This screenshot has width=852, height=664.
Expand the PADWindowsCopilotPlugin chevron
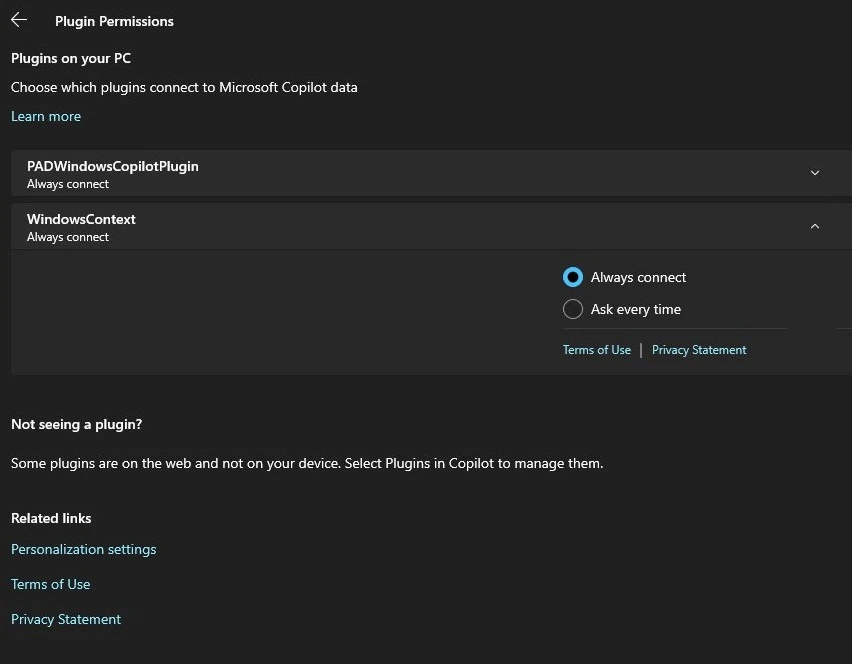[x=815, y=173]
